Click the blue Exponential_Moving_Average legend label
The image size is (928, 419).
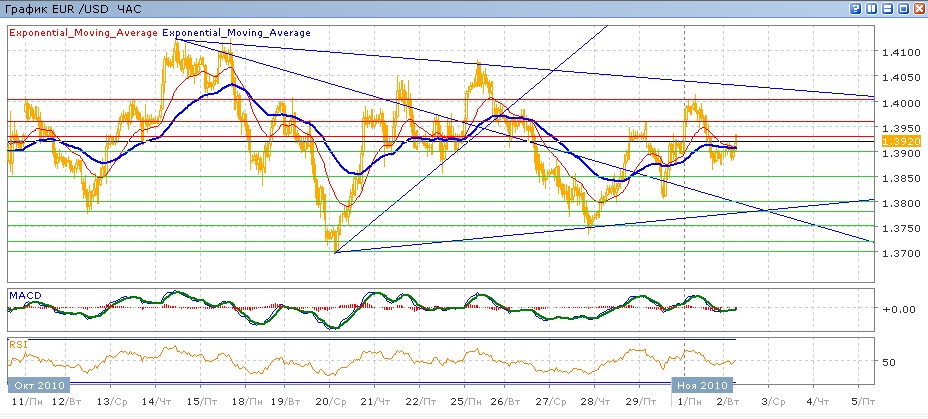pyautogui.click(x=236, y=32)
